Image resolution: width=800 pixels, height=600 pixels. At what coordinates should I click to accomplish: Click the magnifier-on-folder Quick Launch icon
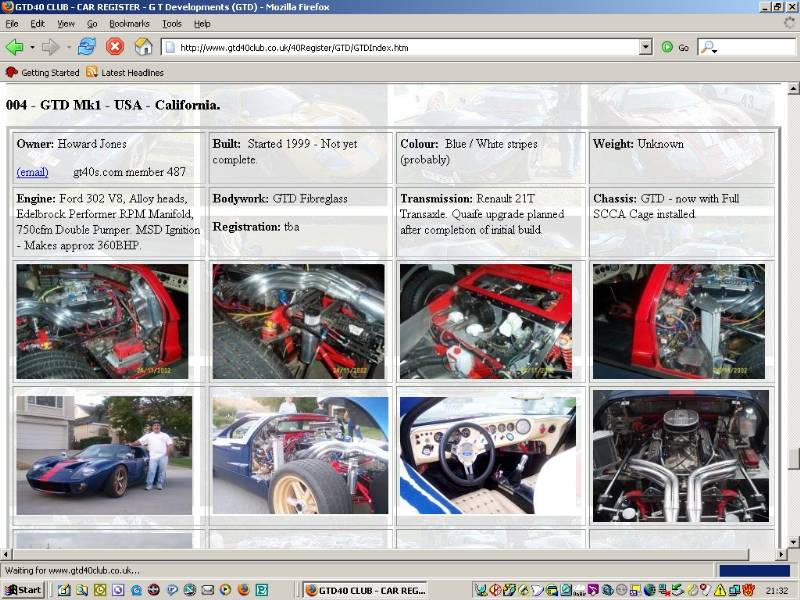[82, 590]
